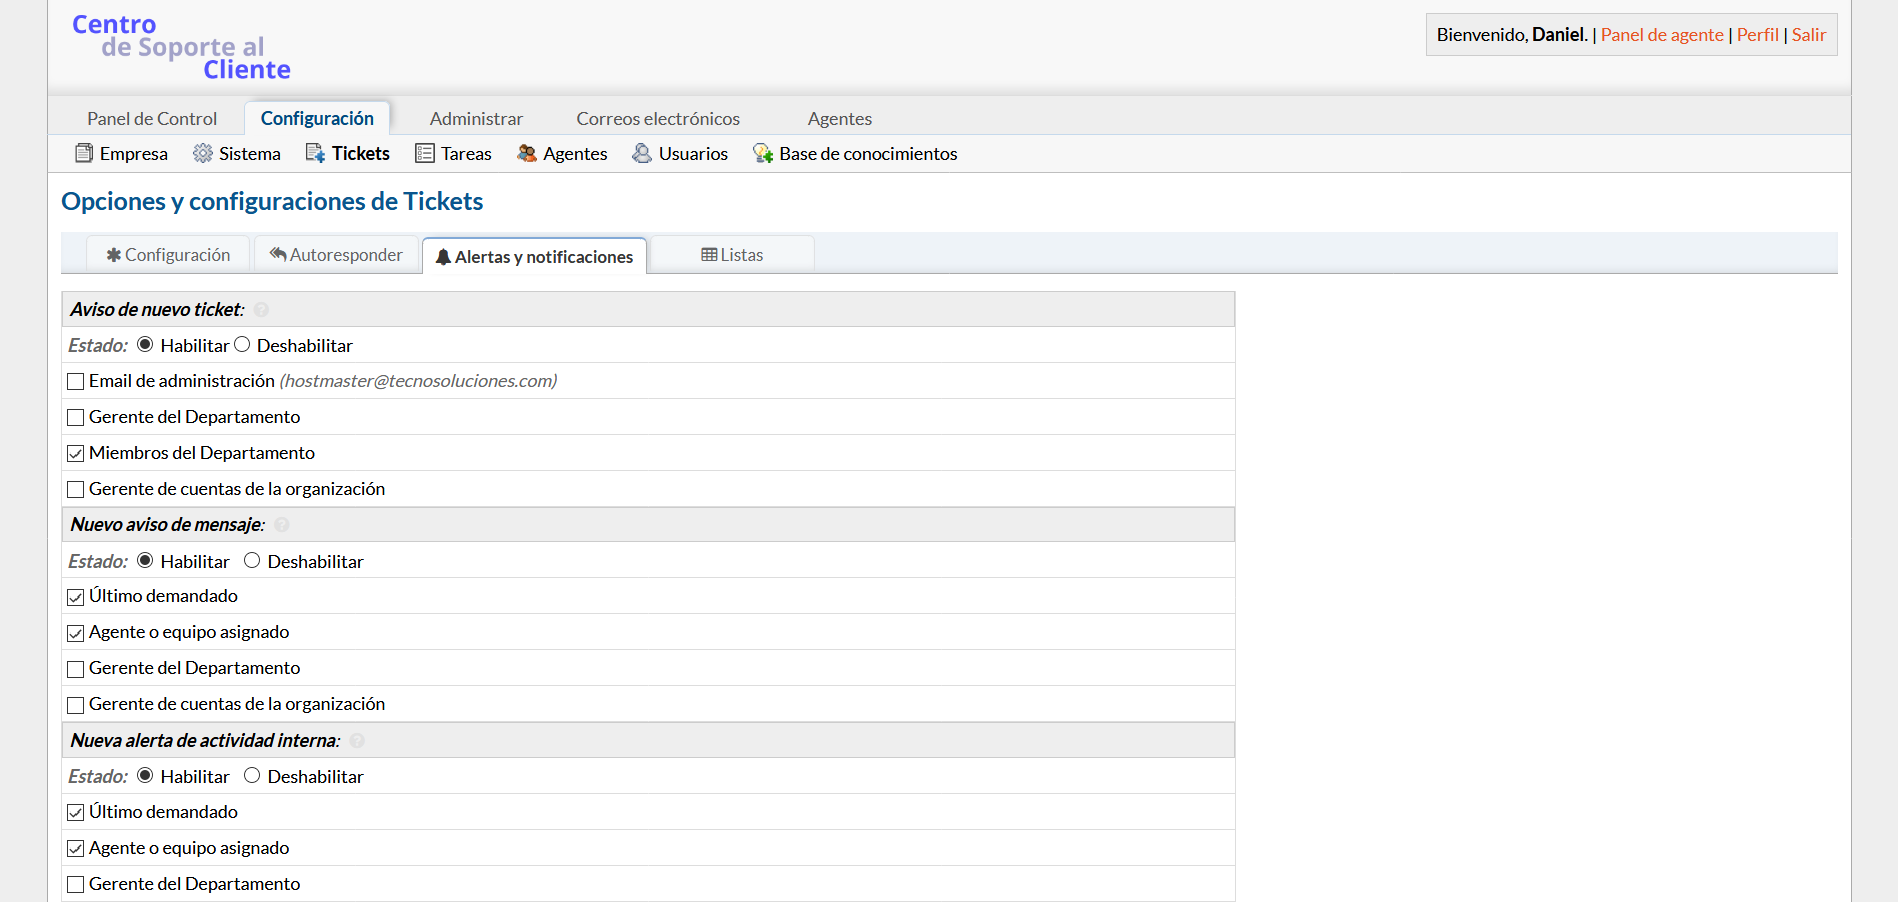This screenshot has width=1898, height=902.
Task: Switch to the Autoresponder tab
Action: click(x=336, y=255)
